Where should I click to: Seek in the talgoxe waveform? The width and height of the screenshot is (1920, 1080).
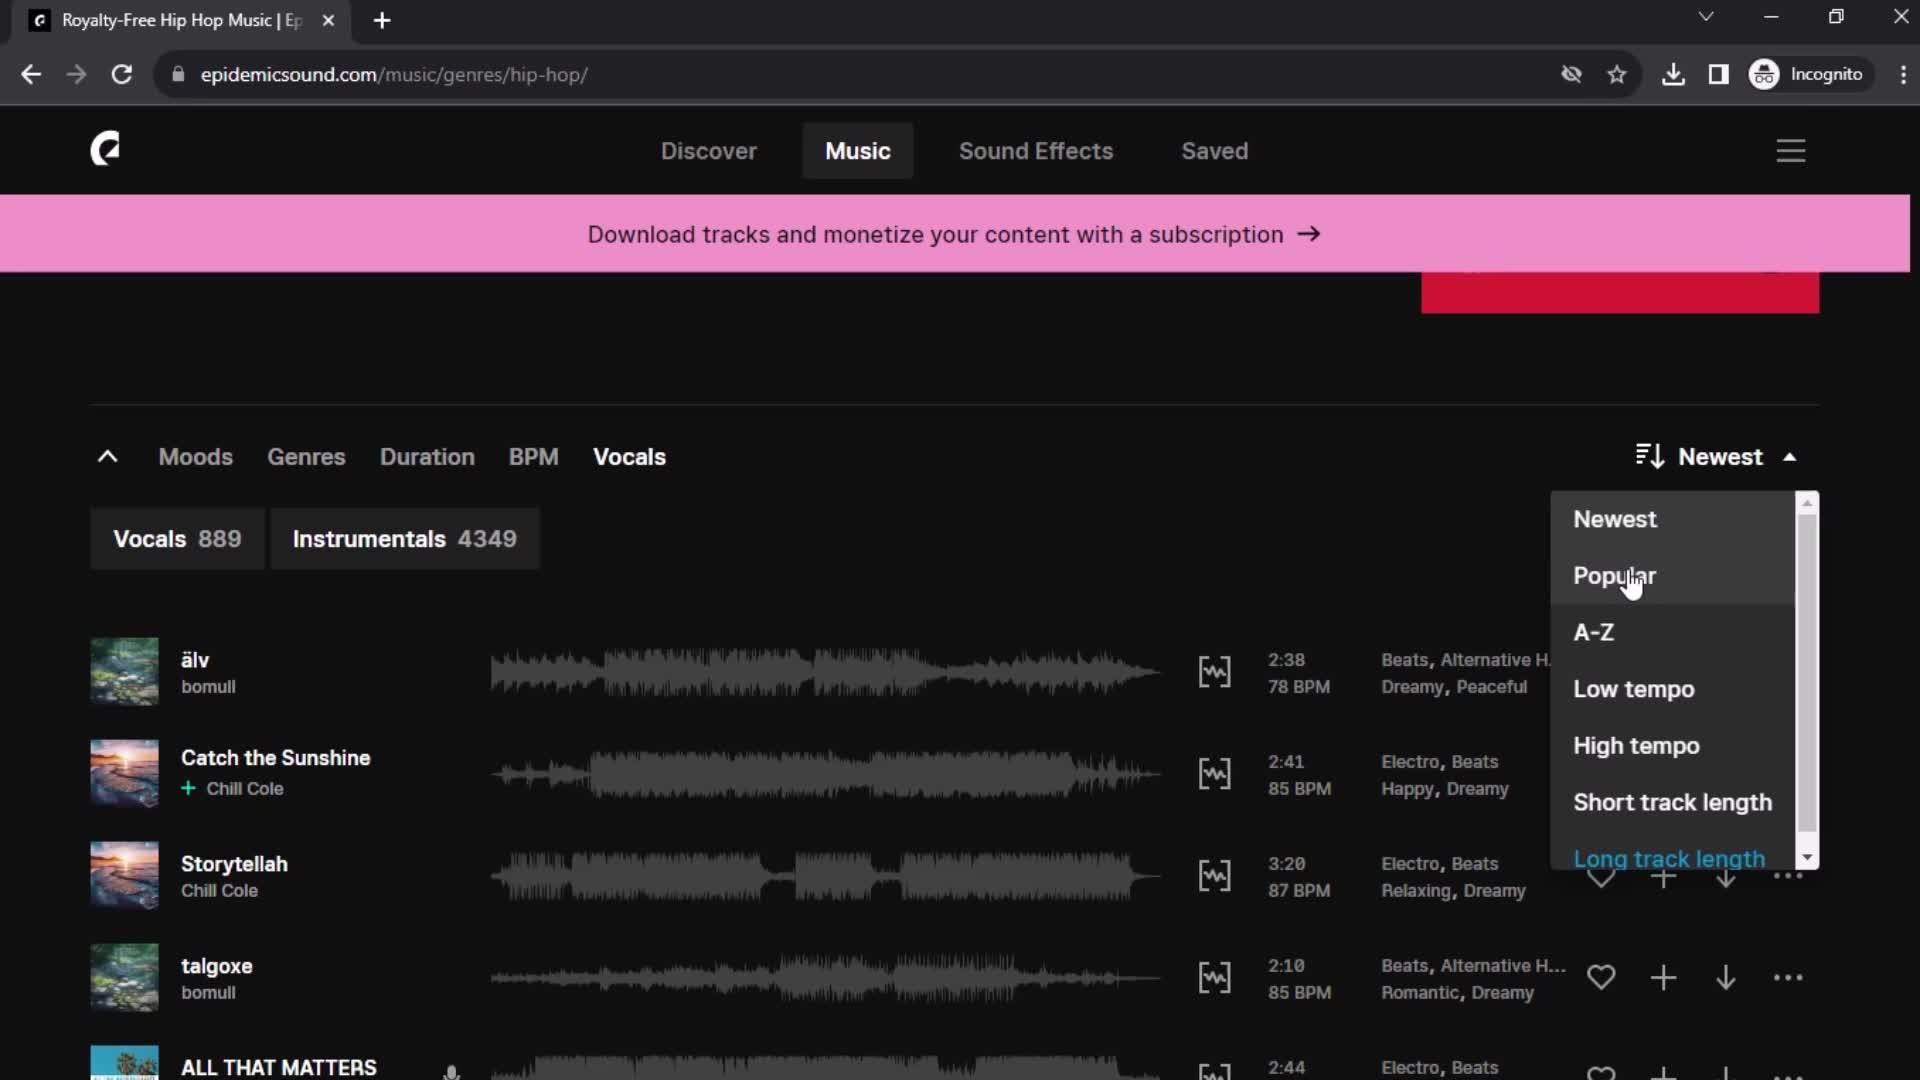coord(825,978)
